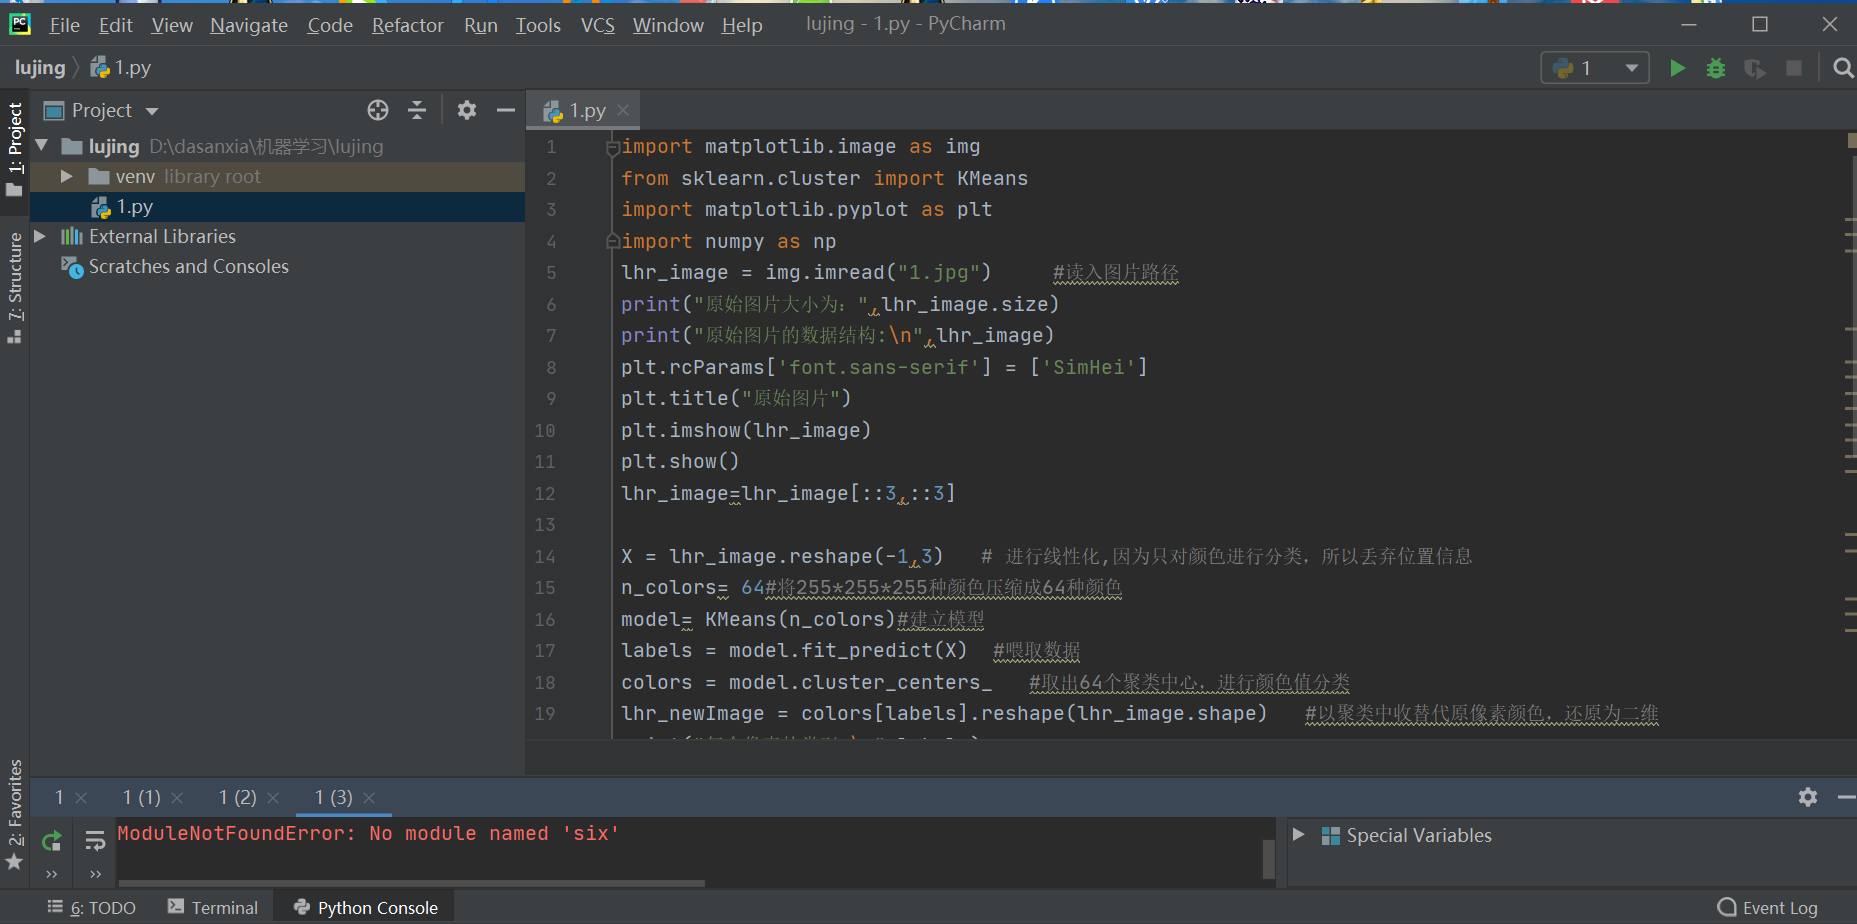Start debugging with the green bug icon
The image size is (1857, 924).
1716,68
